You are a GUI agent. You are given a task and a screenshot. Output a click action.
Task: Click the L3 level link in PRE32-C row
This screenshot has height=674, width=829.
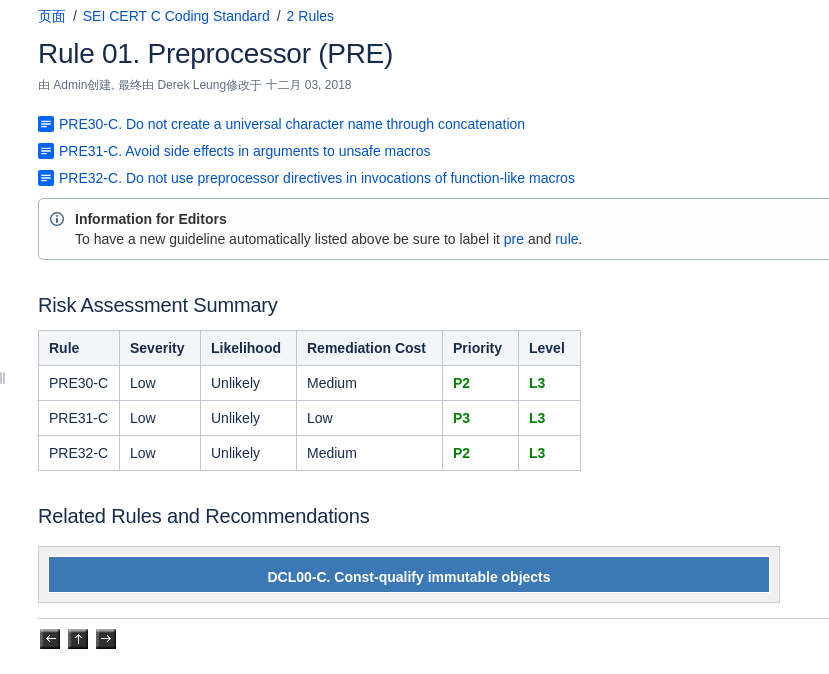pos(537,453)
